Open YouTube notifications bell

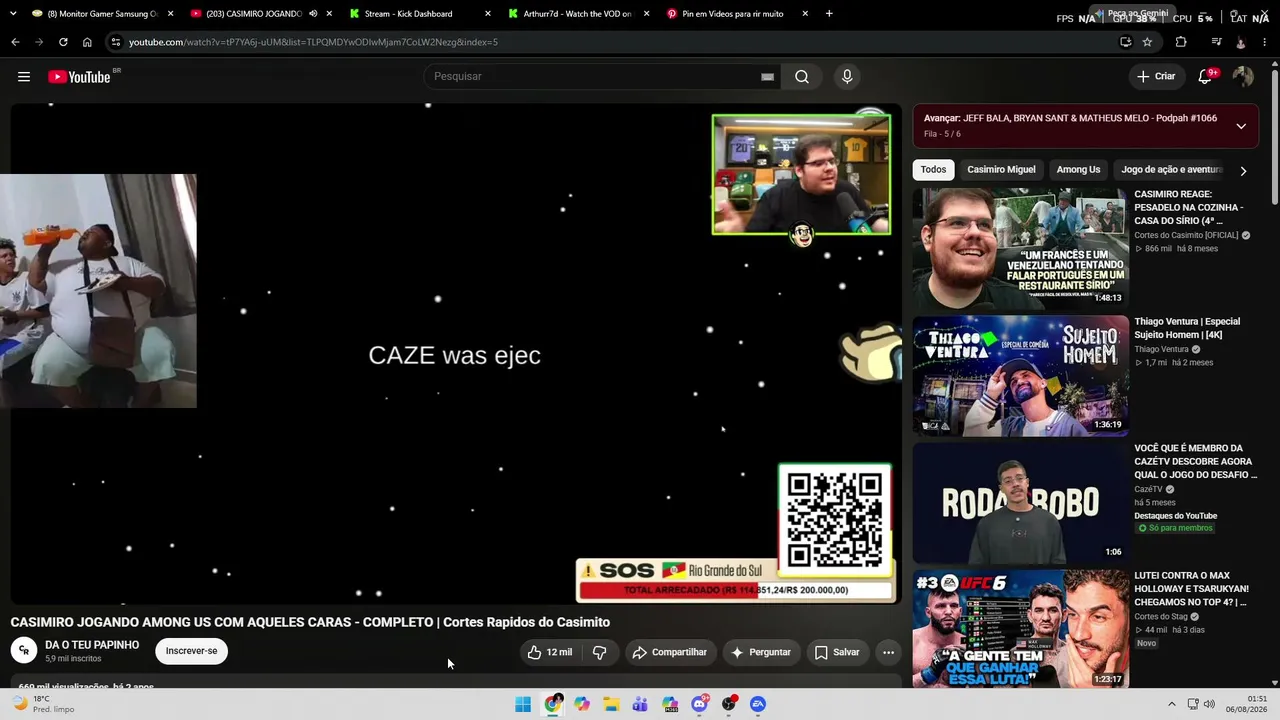pos(1206,77)
